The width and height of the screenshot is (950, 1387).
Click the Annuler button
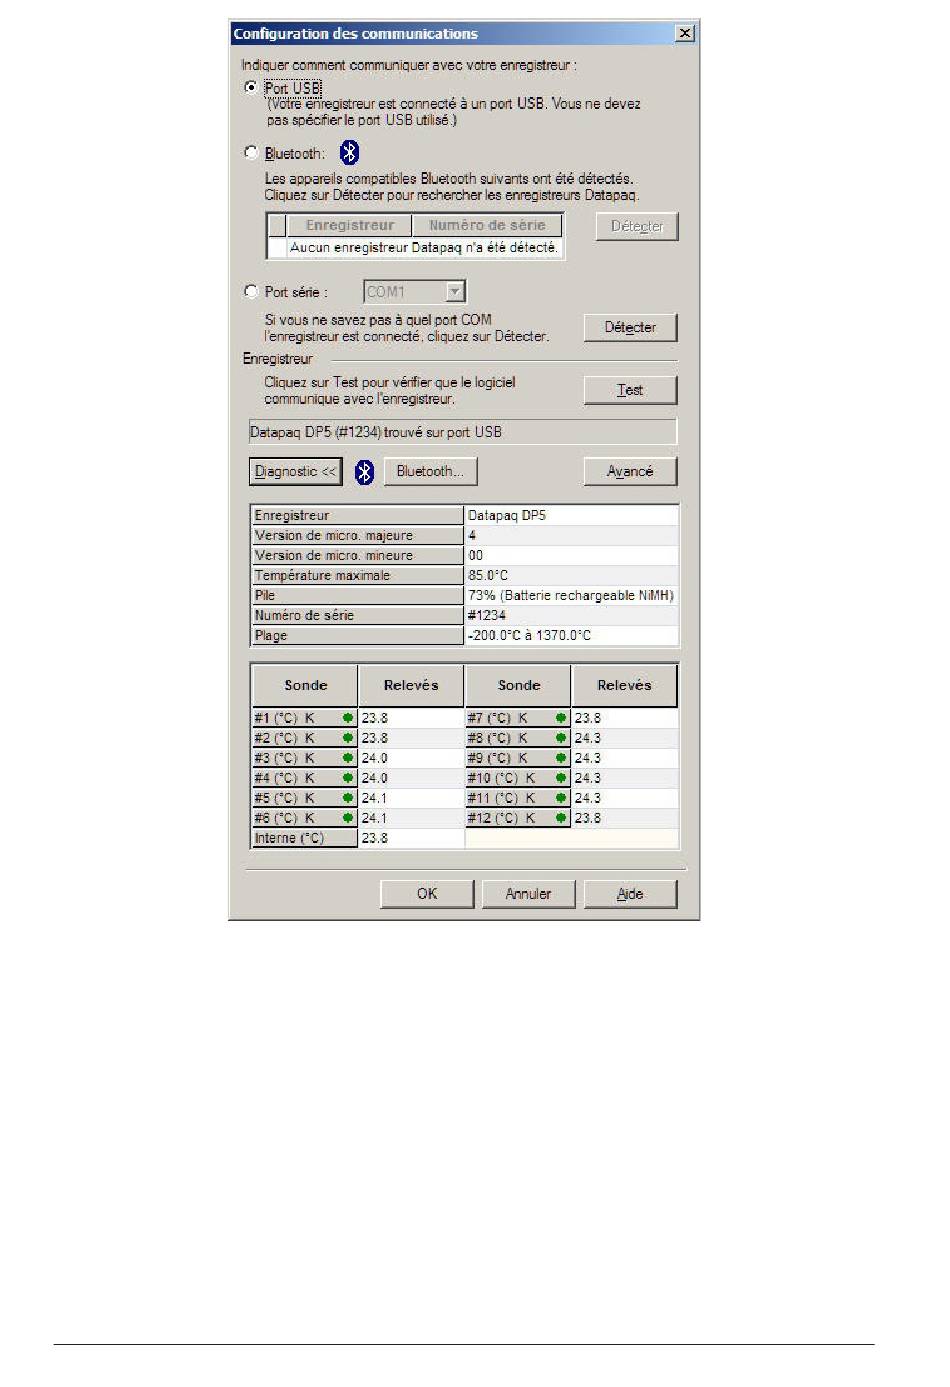coord(528,894)
